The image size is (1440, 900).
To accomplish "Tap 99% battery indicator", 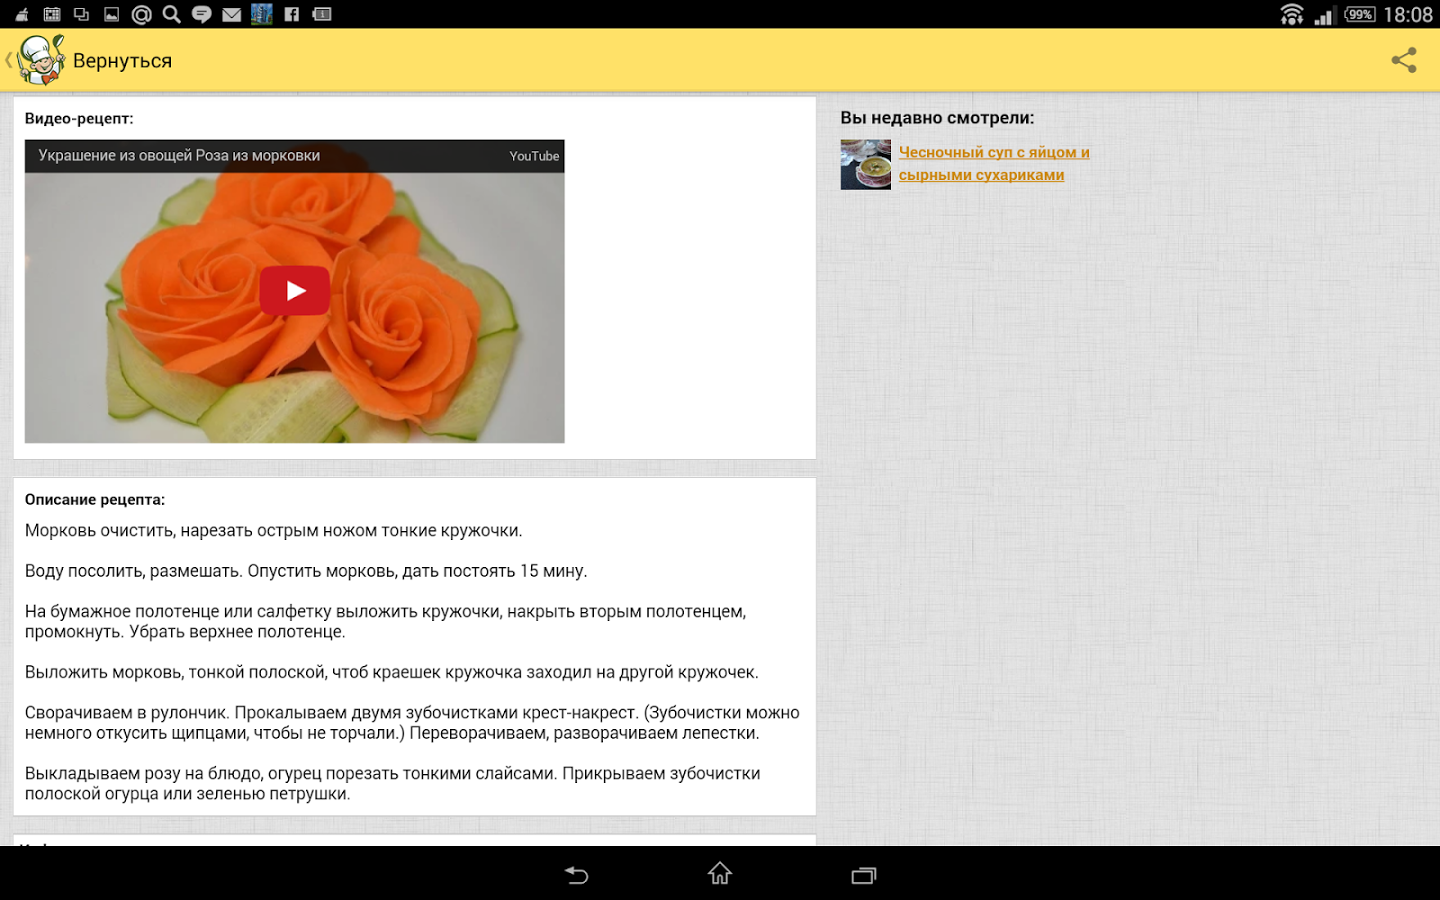I will (1360, 14).
